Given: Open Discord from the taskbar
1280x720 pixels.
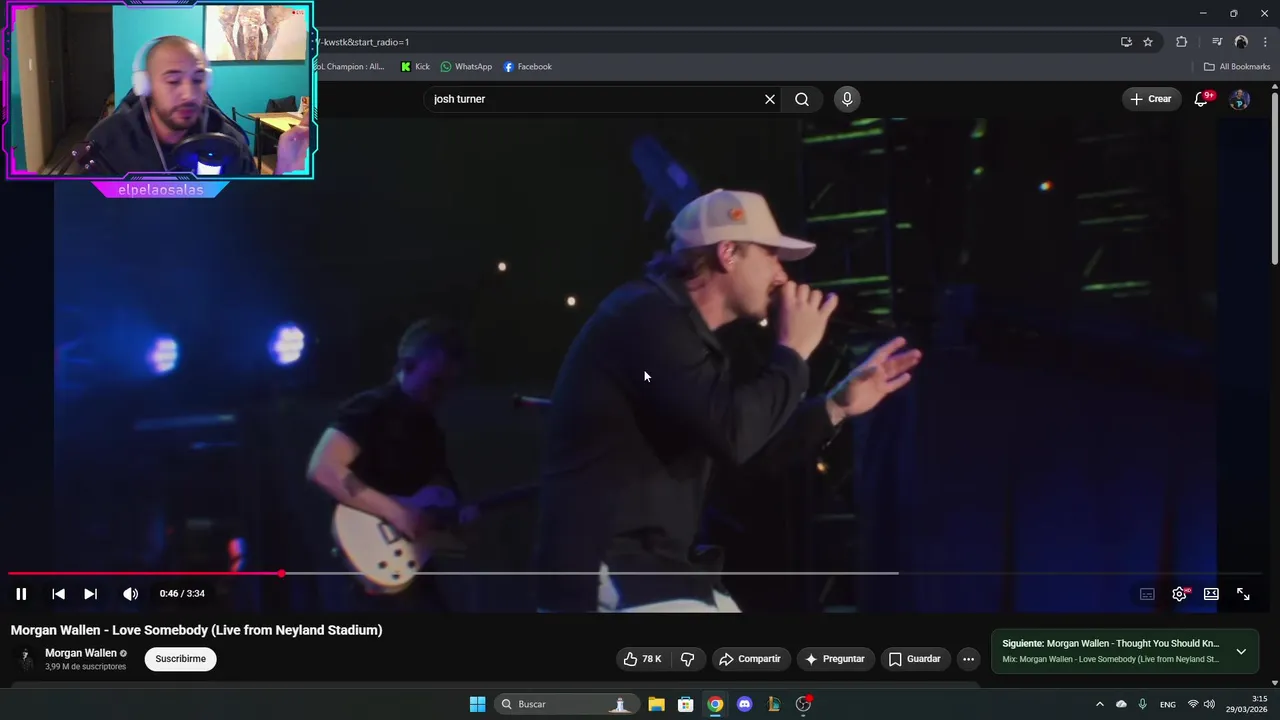Looking at the screenshot, I should pos(744,704).
